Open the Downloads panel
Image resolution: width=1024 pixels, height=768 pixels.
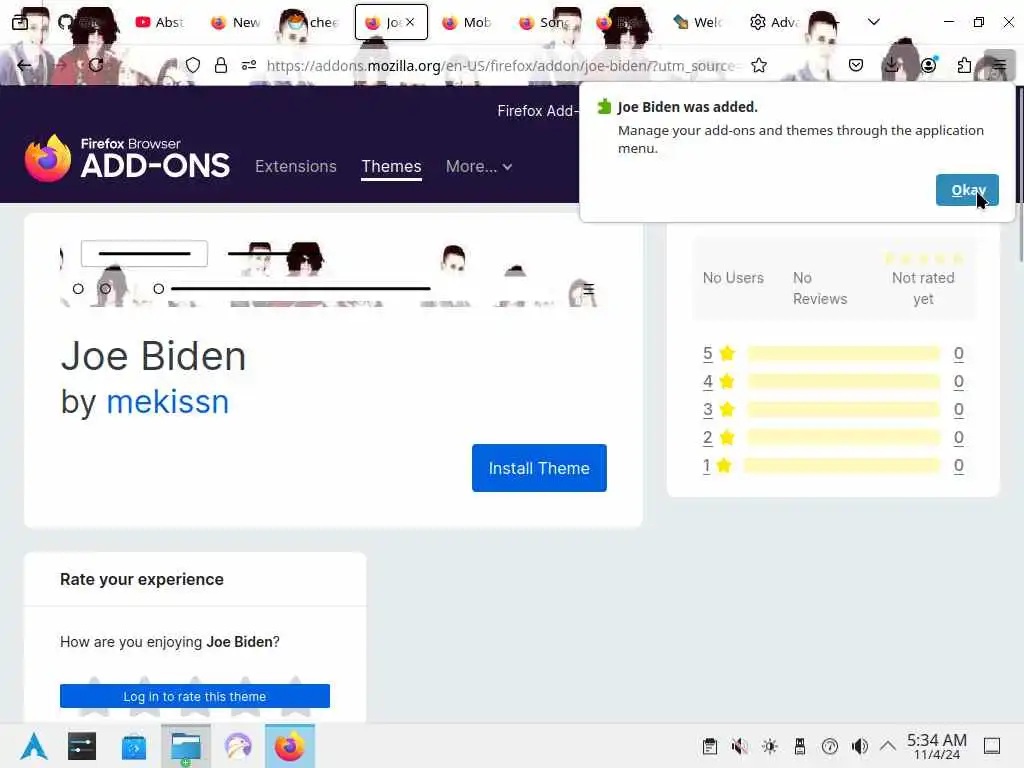pos(891,65)
